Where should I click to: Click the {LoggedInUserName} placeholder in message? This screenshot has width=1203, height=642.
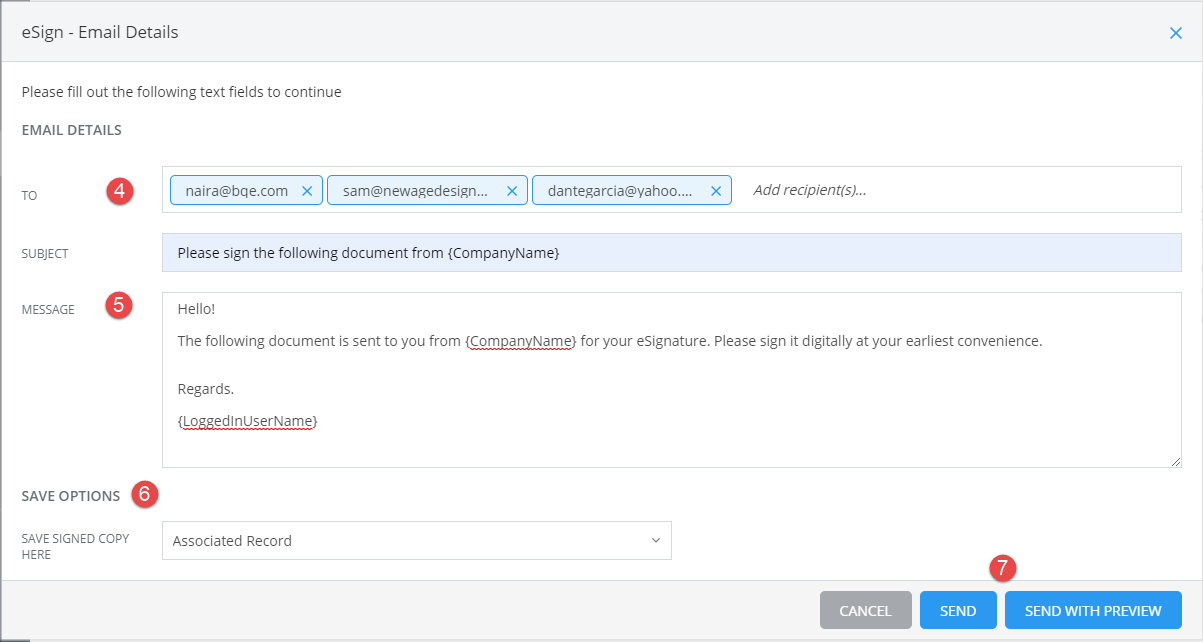click(248, 422)
